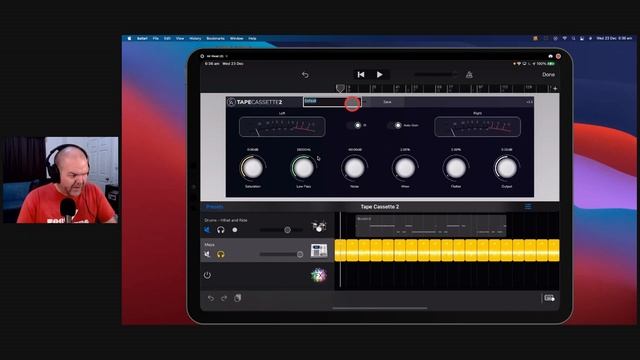
Task: Solo the Drums track with the headphones icon
Action: coord(221,230)
